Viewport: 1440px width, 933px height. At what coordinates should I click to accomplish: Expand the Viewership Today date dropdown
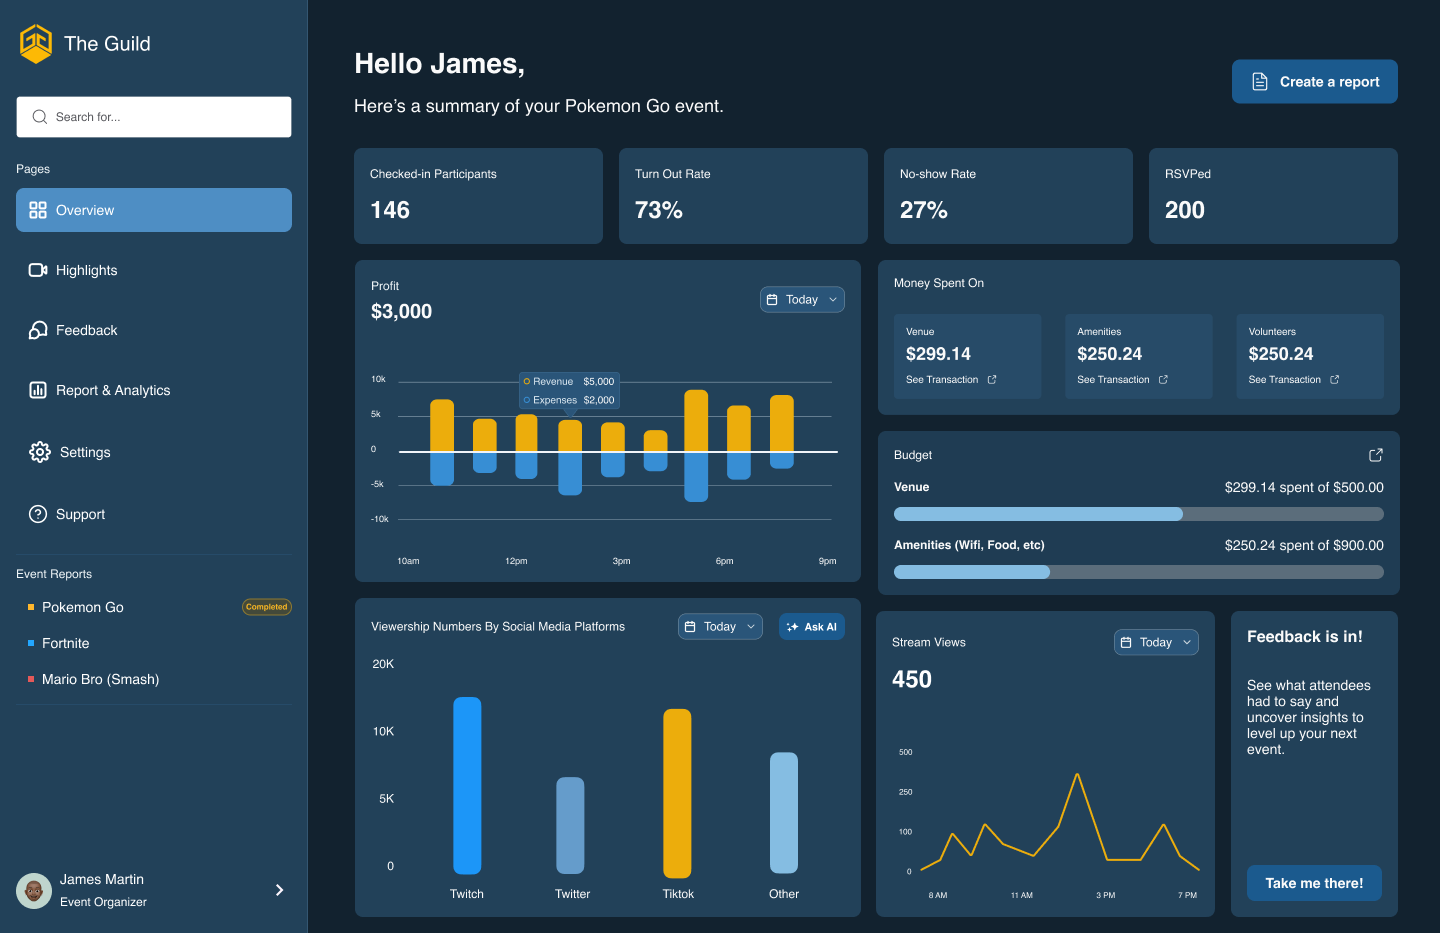point(720,627)
